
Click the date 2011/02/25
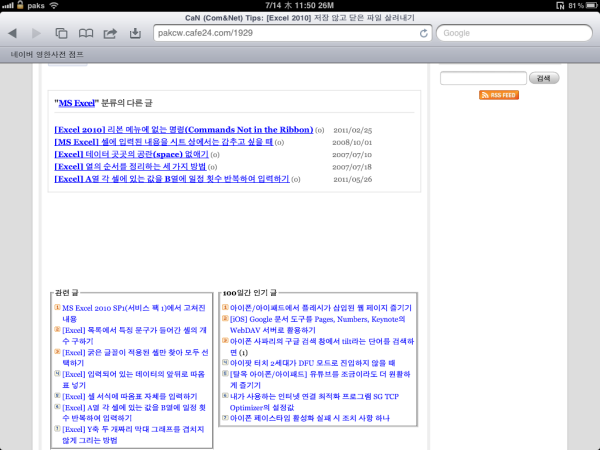[352, 130]
